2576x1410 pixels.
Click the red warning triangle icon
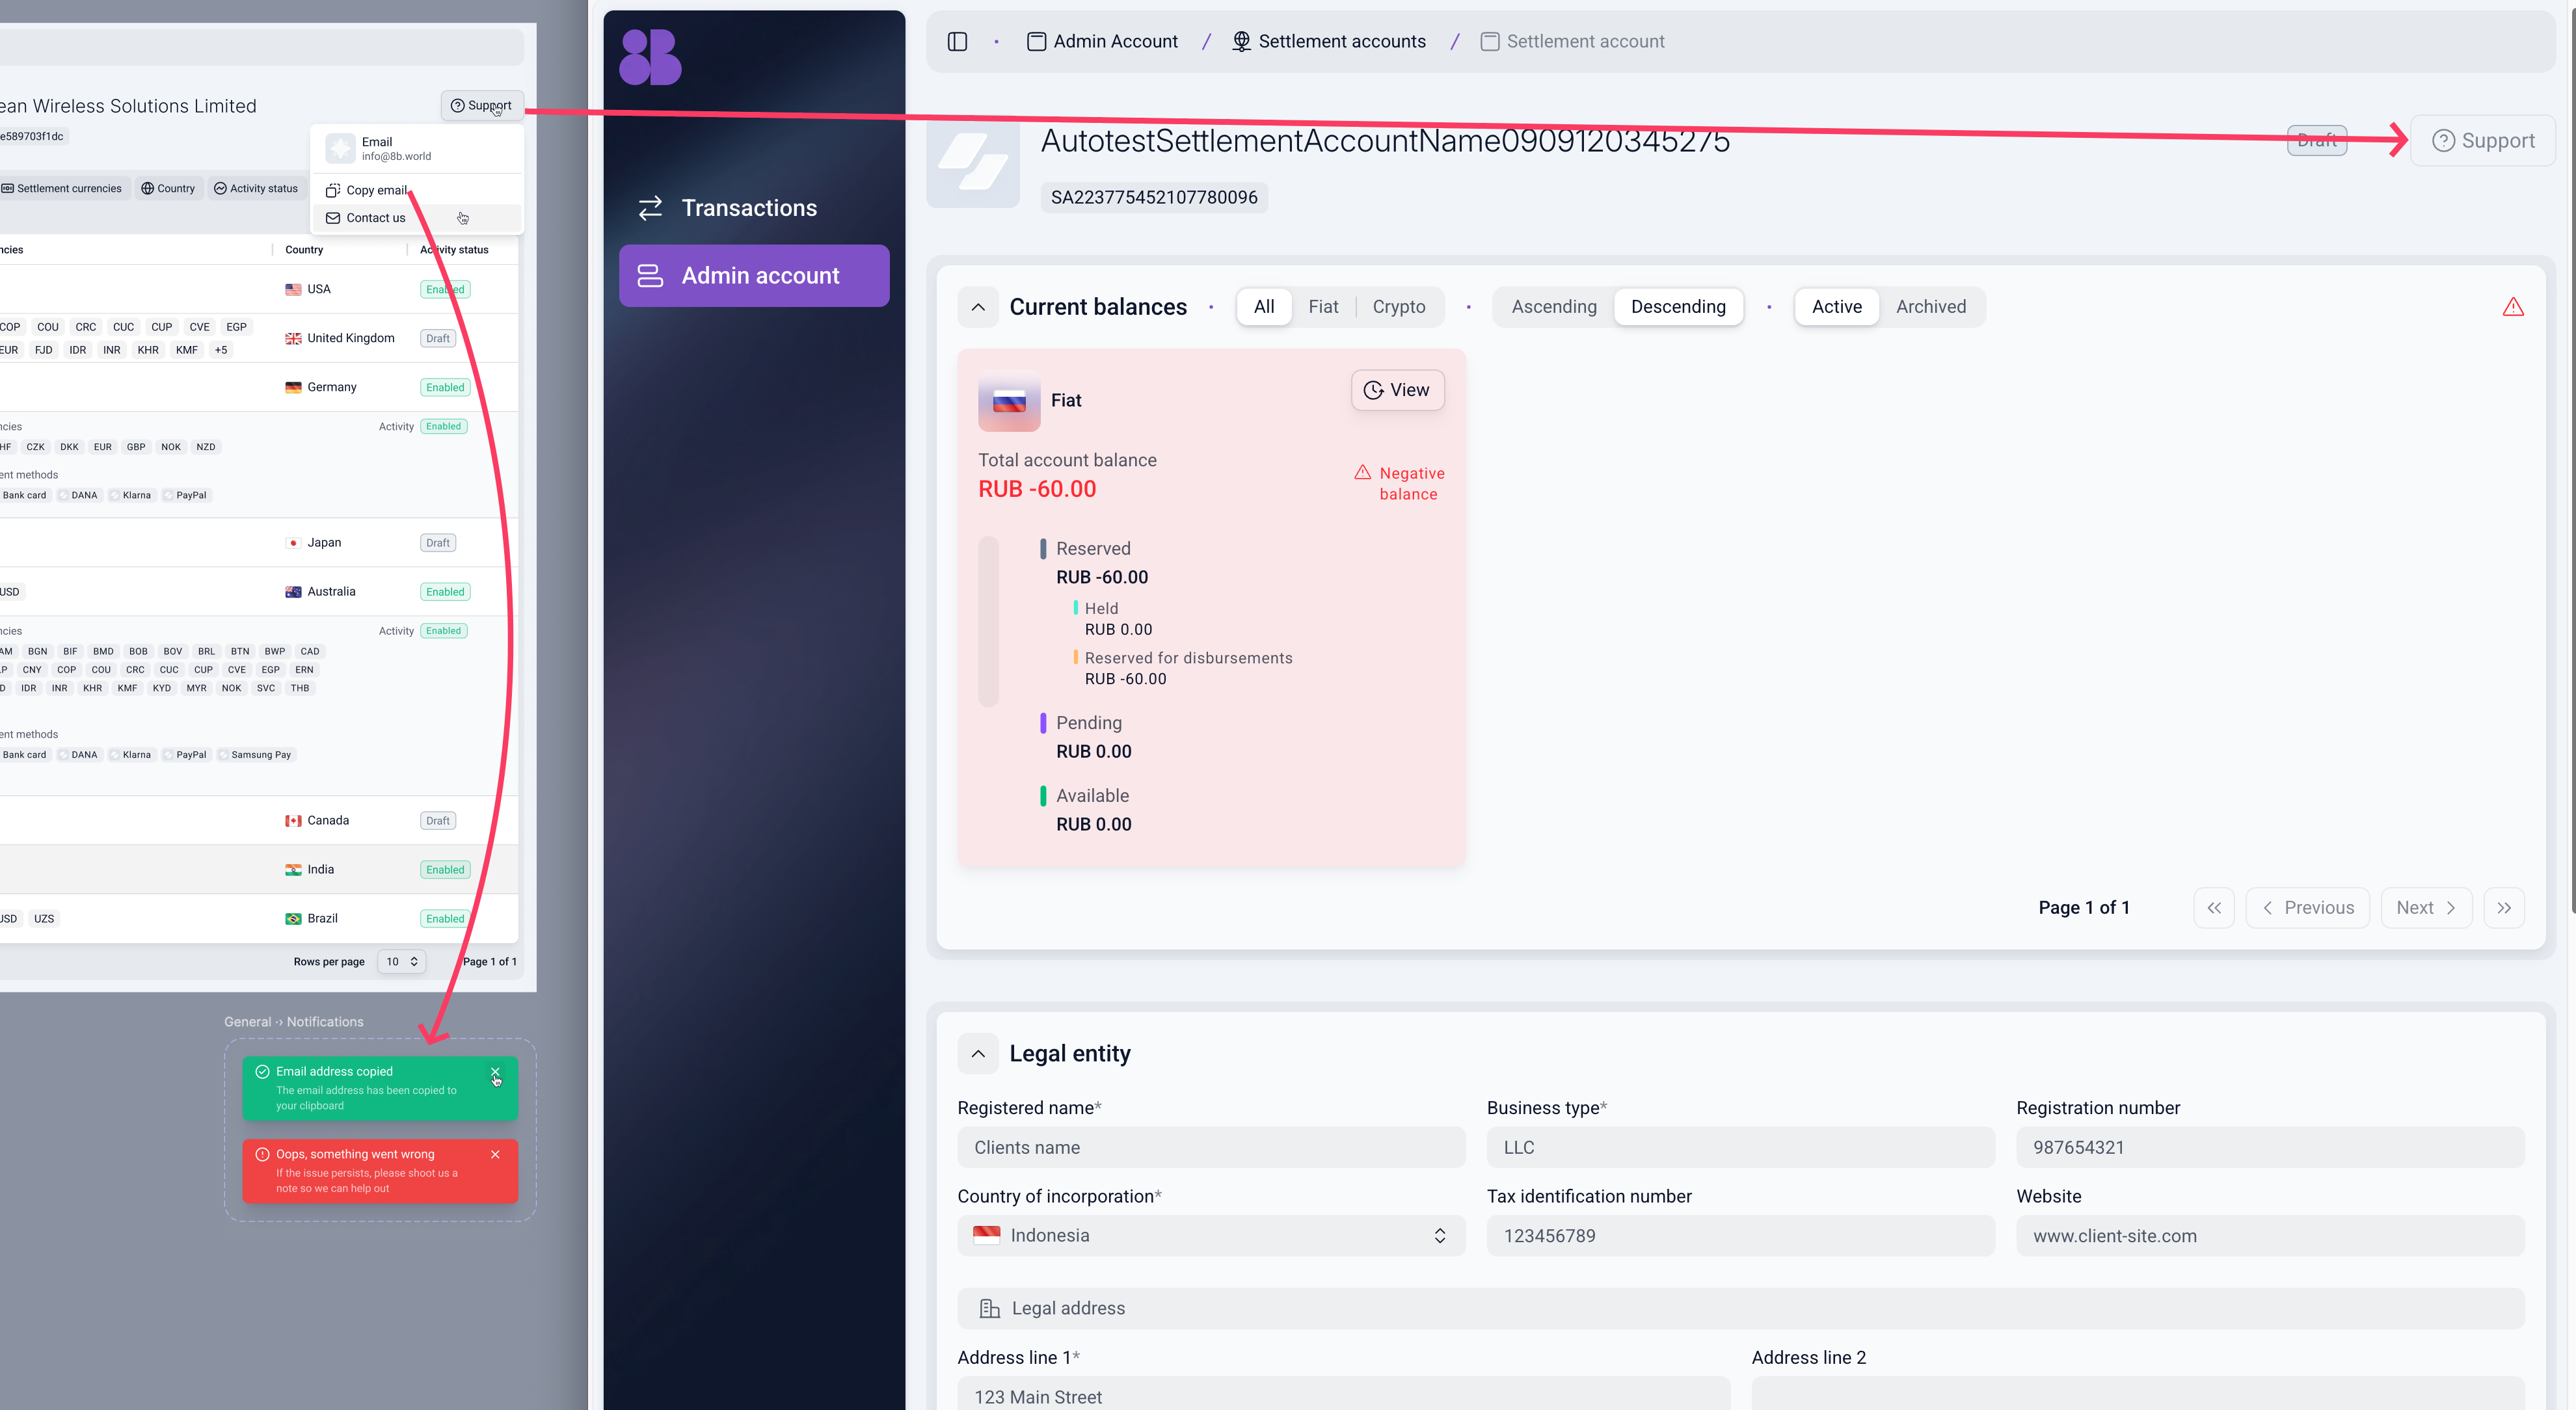tap(2513, 307)
